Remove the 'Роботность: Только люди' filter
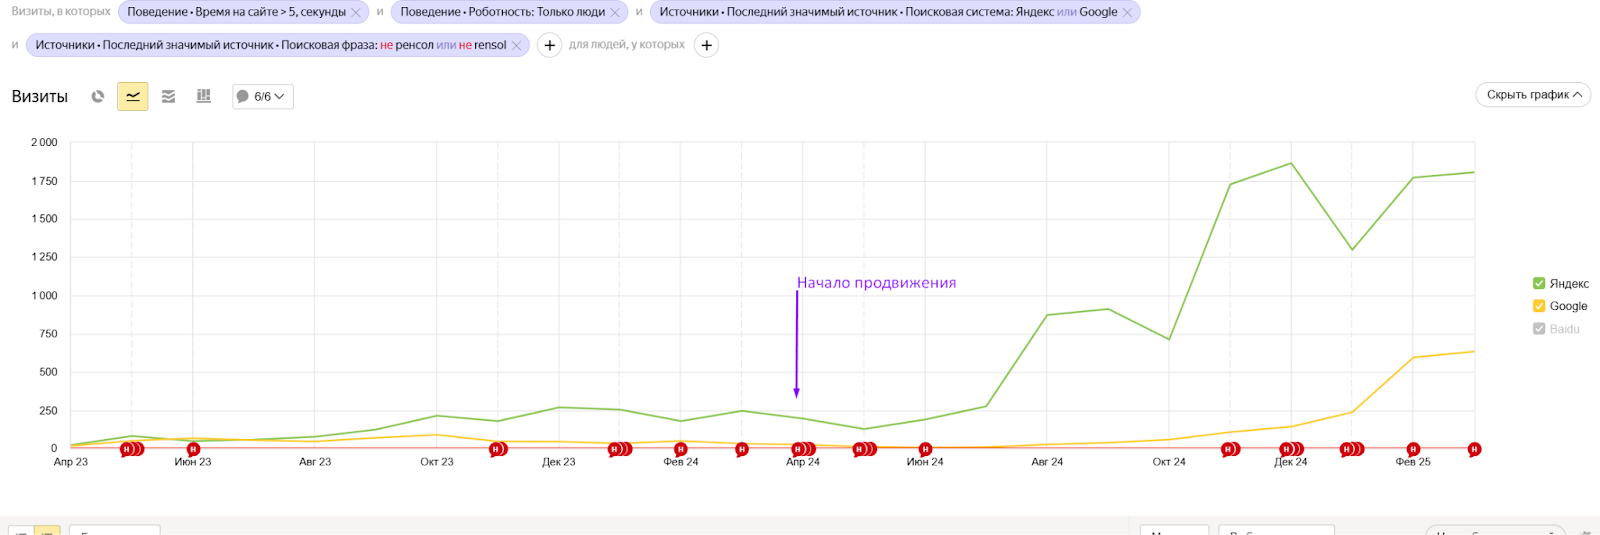This screenshot has height=535, width=1600. [x=615, y=13]
